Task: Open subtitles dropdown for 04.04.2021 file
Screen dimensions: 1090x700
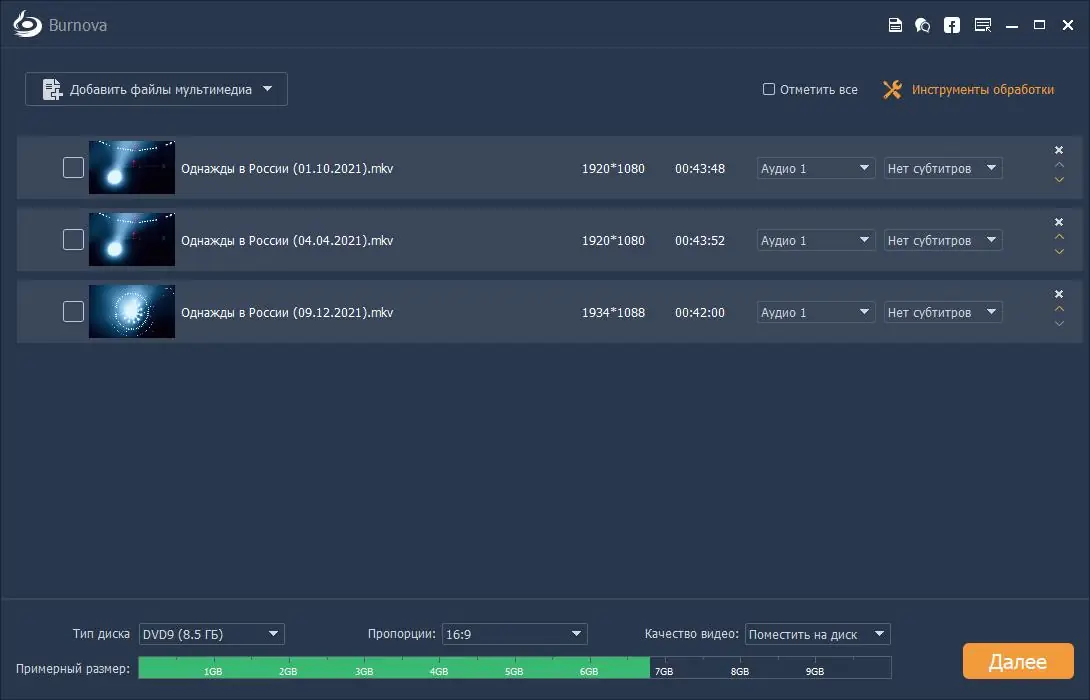Action: [943, 241]
